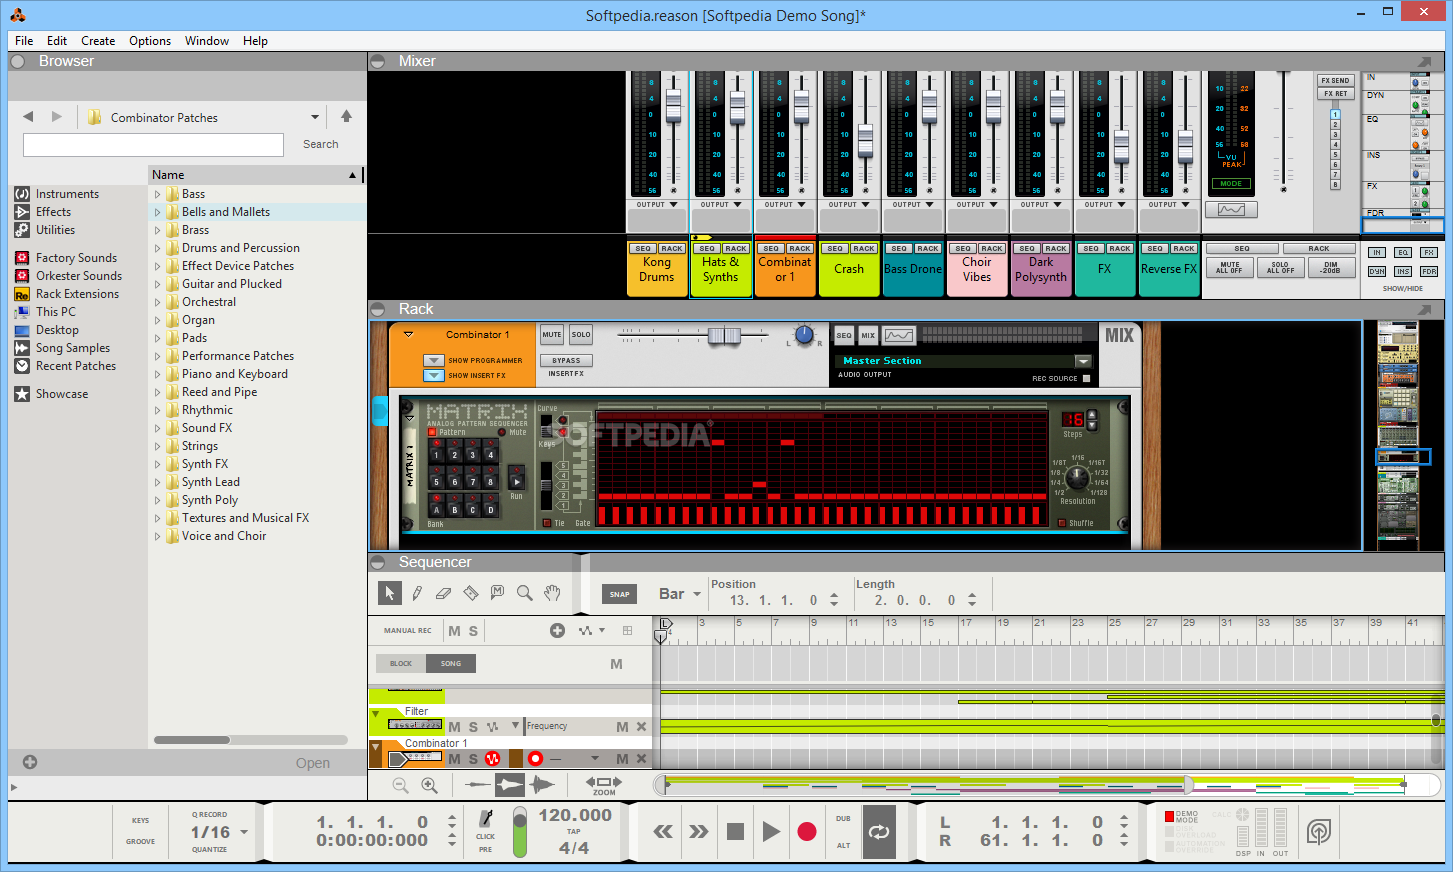
Task: Expand the Drums and Percussion folder
Action: point(157,248)
